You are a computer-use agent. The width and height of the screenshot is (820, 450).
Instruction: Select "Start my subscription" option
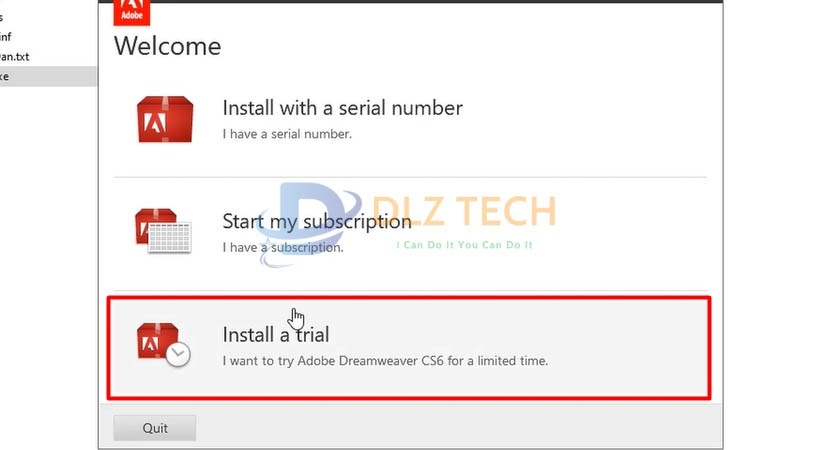[x=316, y=221]
